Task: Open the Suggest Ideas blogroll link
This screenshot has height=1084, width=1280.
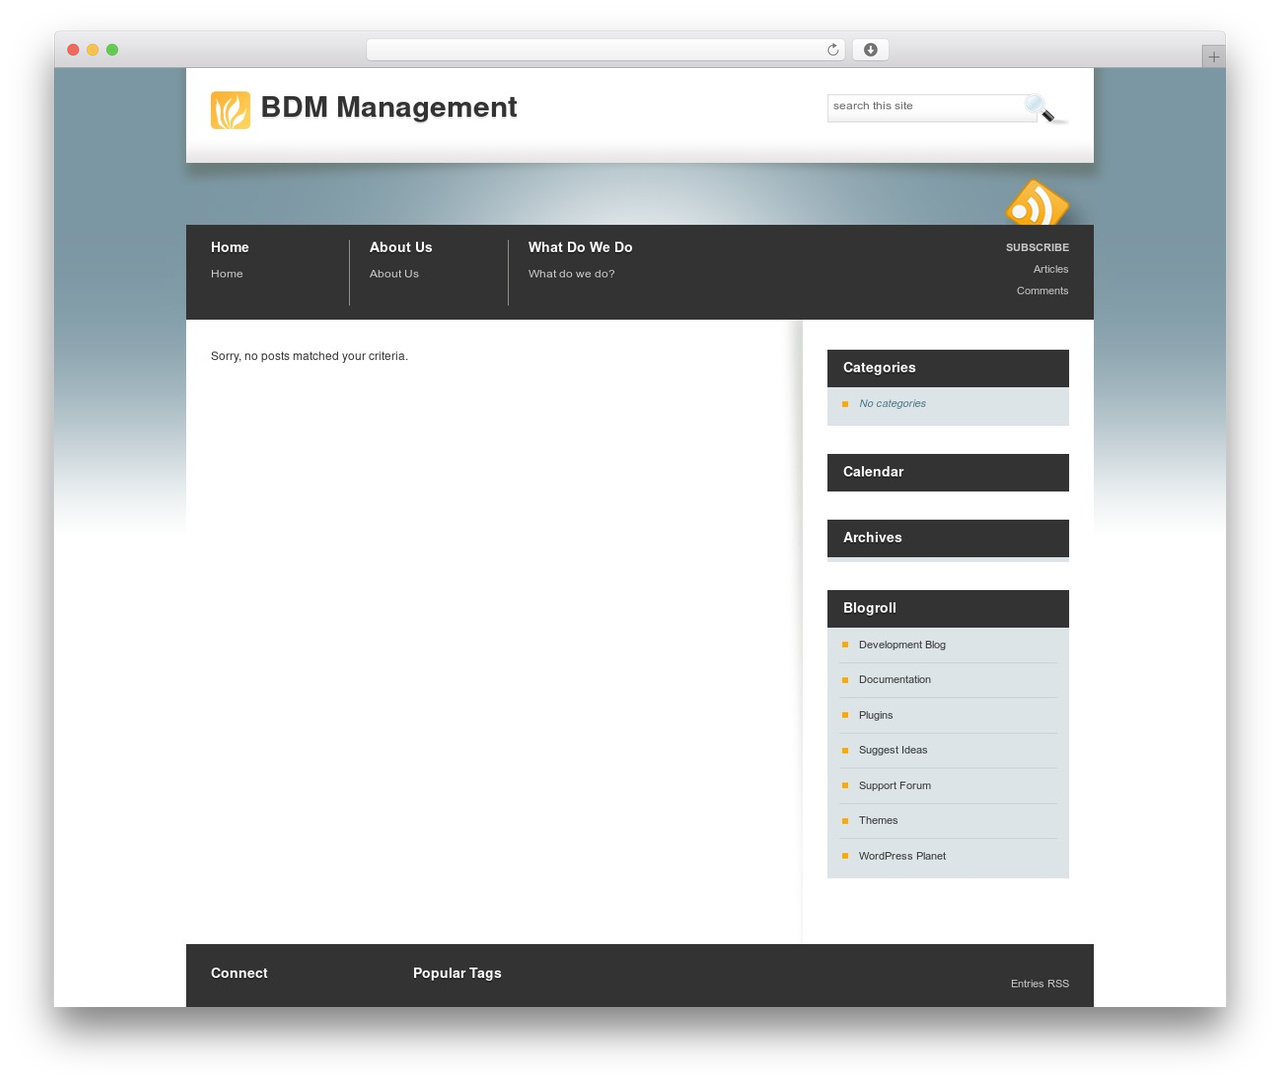Action: pos(893,750)
